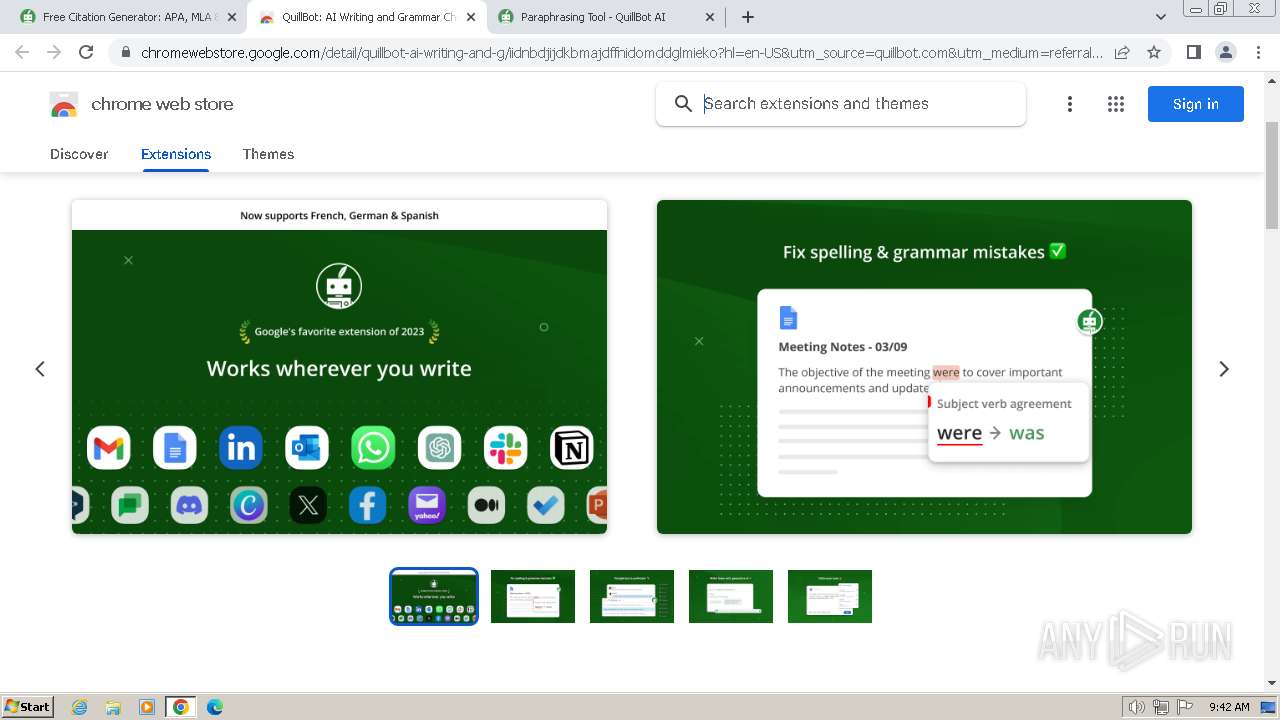Open the Chrome Web Store logo
The height and width of the screenshot is (720, 1280).
[x=141, y=104]
